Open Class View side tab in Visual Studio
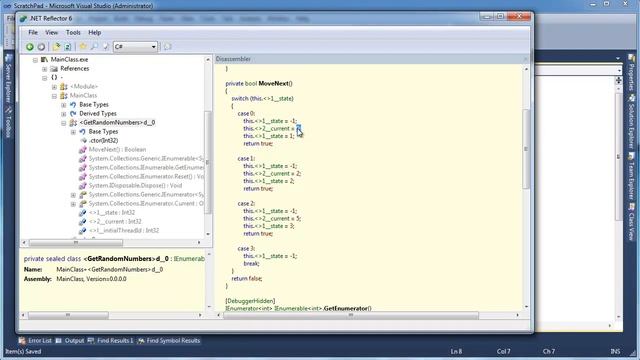The height and width of the screenshot is (360, 640). (631, 222)
